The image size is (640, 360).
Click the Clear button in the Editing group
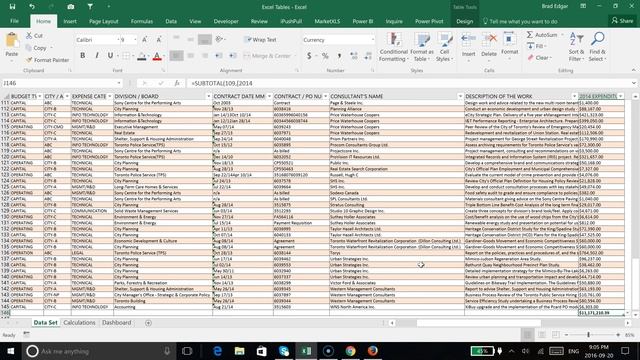(x=539, y=58)
